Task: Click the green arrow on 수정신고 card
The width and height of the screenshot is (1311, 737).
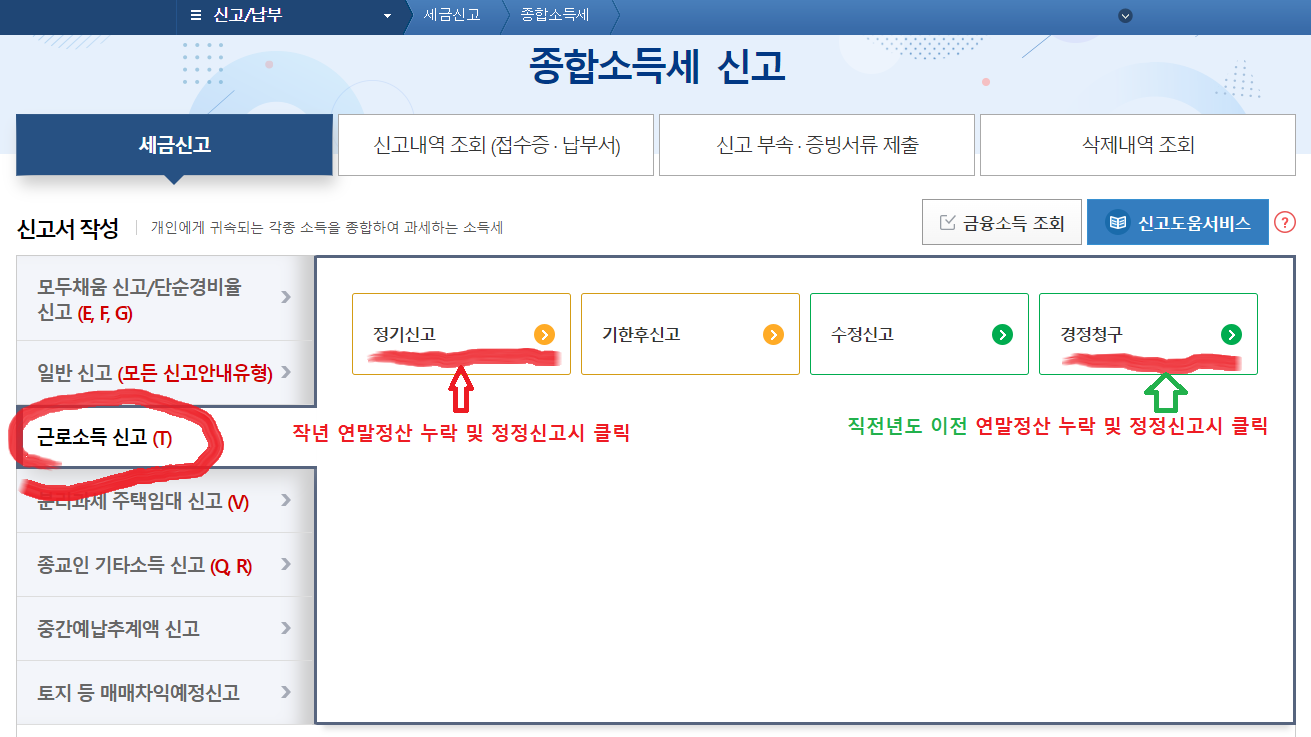Action: (1001, 334)
